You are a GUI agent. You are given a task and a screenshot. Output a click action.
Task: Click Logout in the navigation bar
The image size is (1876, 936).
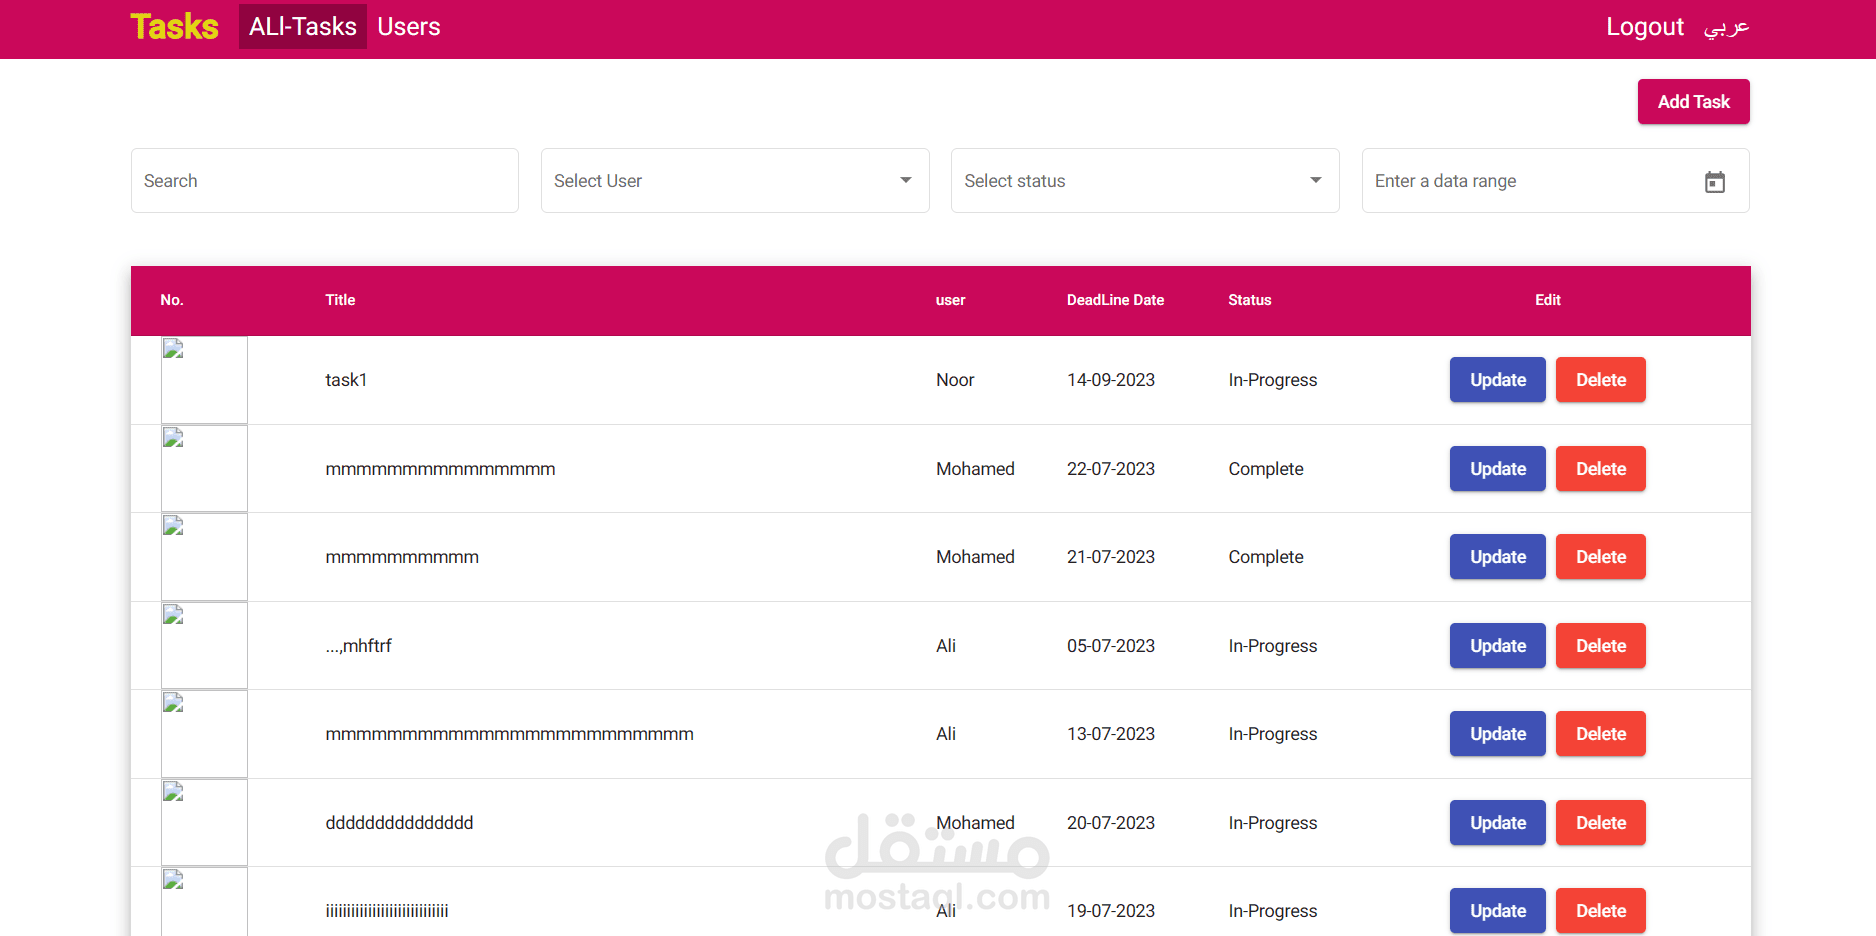point(1645,27)
